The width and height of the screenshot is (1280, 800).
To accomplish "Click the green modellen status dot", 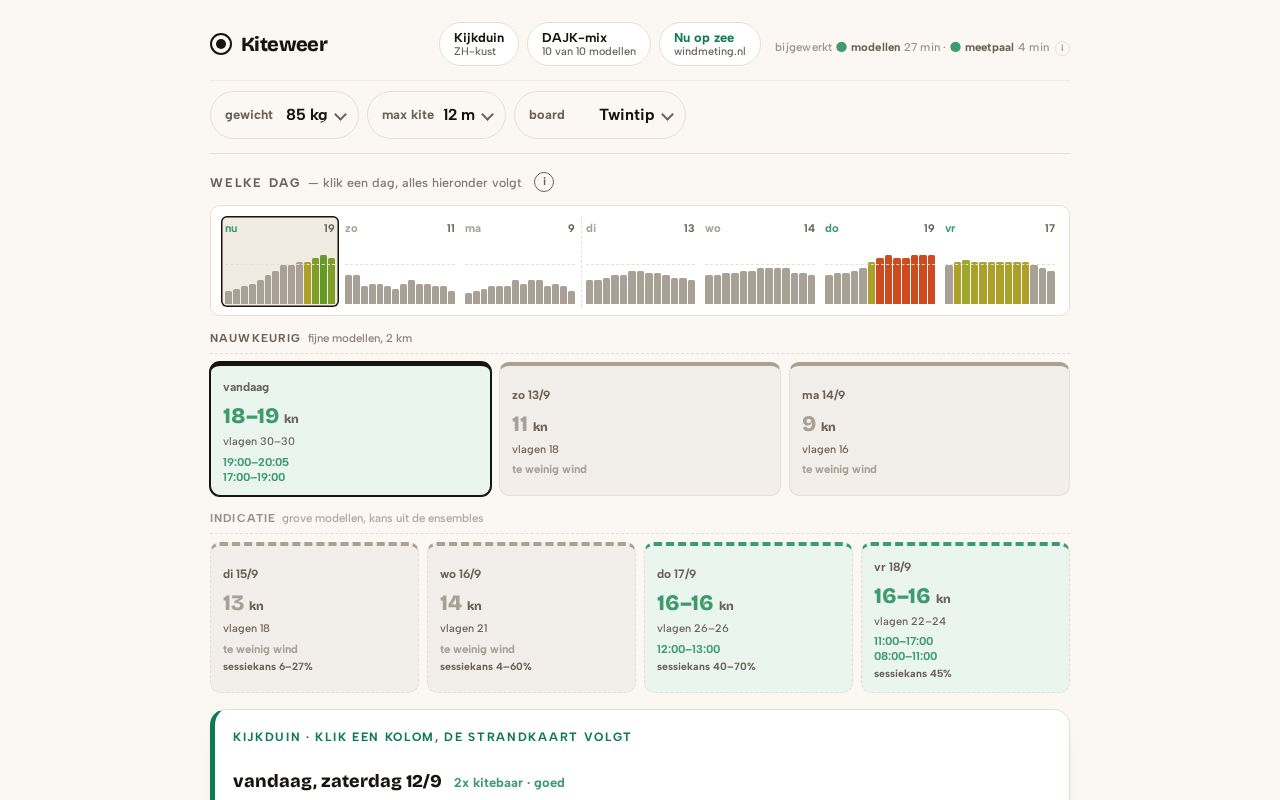I will coord(842,47).
